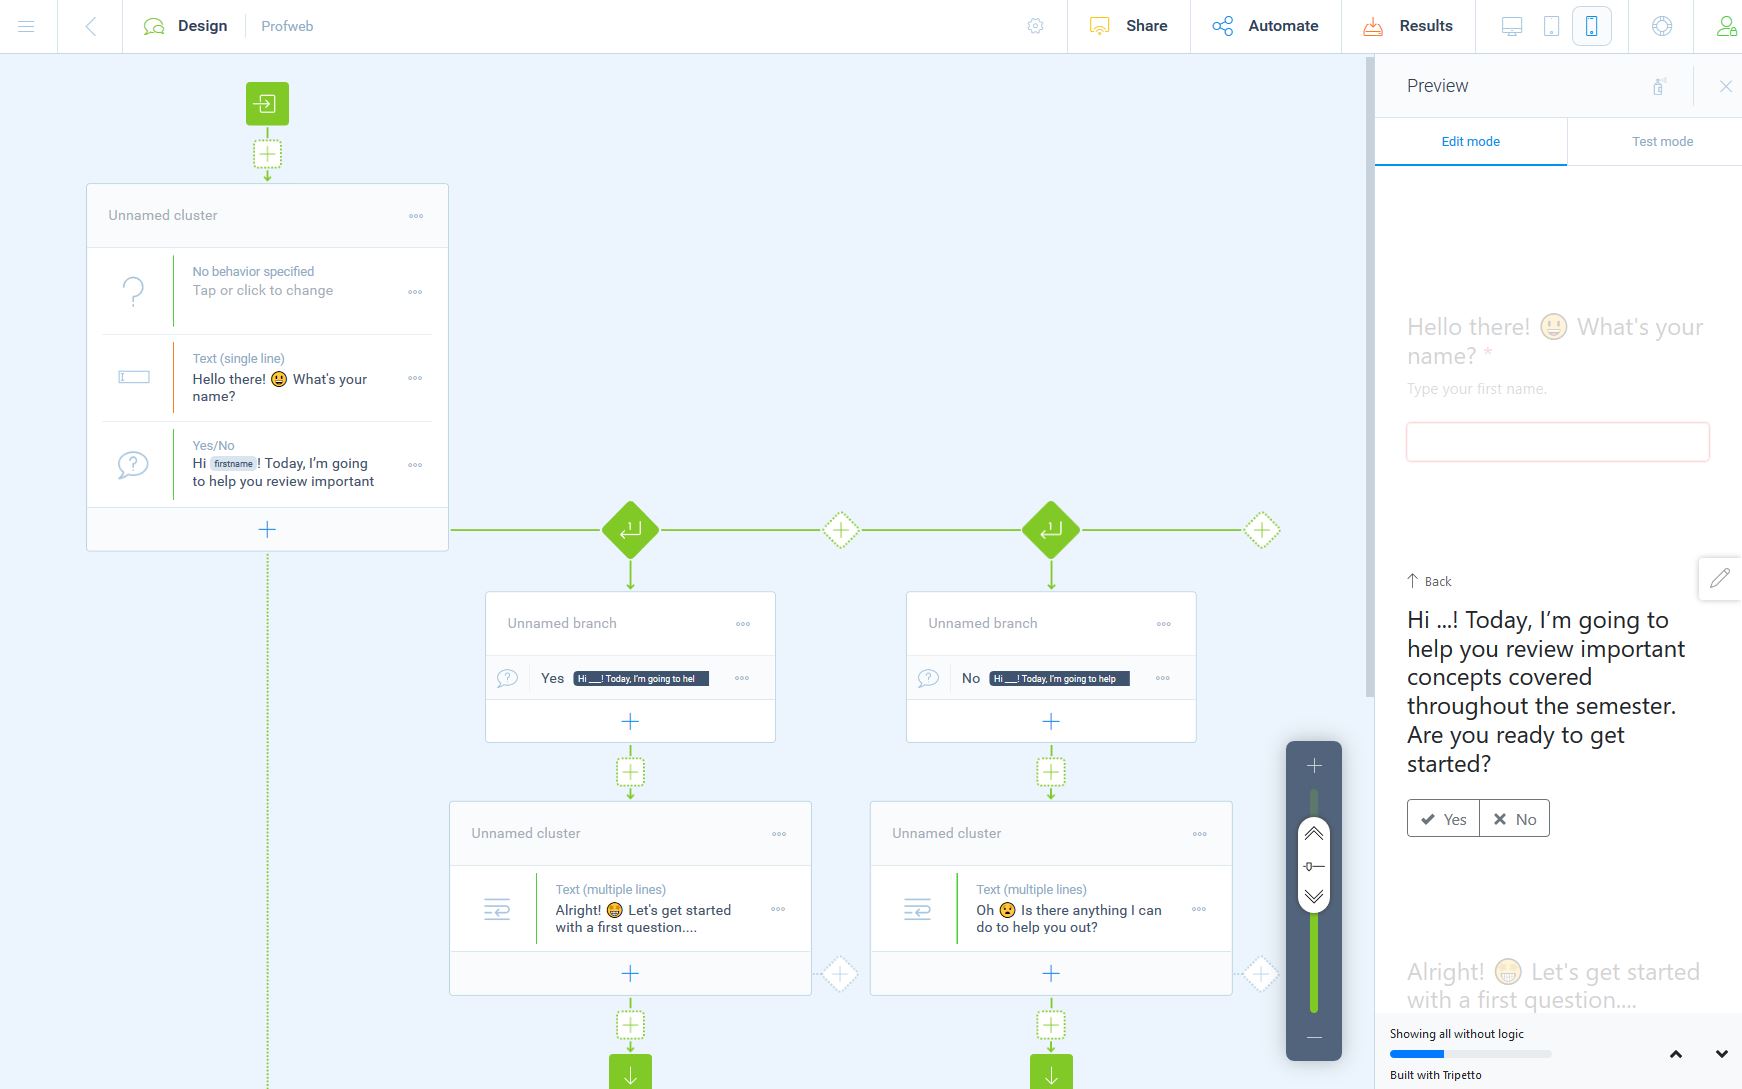Viewport: 1742px width, 1089px height.
Task: Add condition to the No branch
Action: pyautogui.click(x=1051, y=721)
